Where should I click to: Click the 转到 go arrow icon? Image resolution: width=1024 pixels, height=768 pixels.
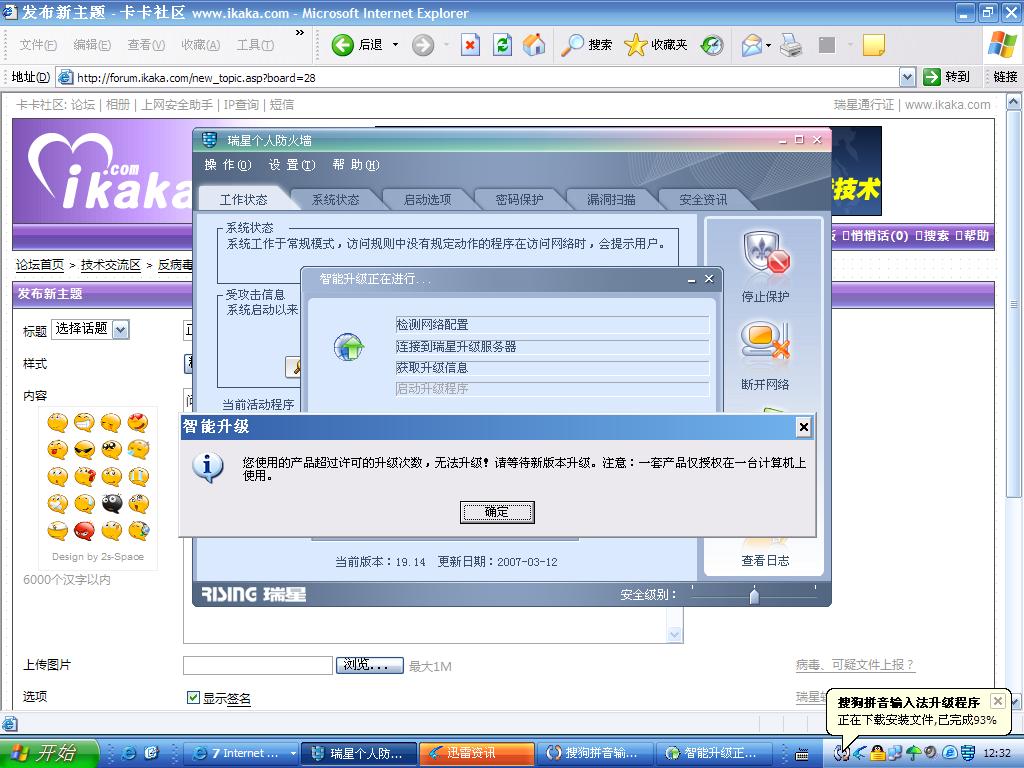point(932,77)
